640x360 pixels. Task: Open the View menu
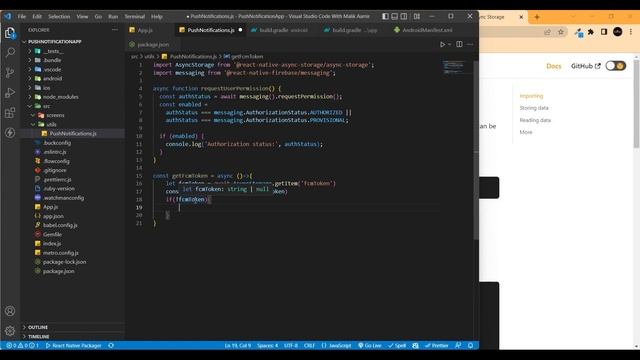82,17
